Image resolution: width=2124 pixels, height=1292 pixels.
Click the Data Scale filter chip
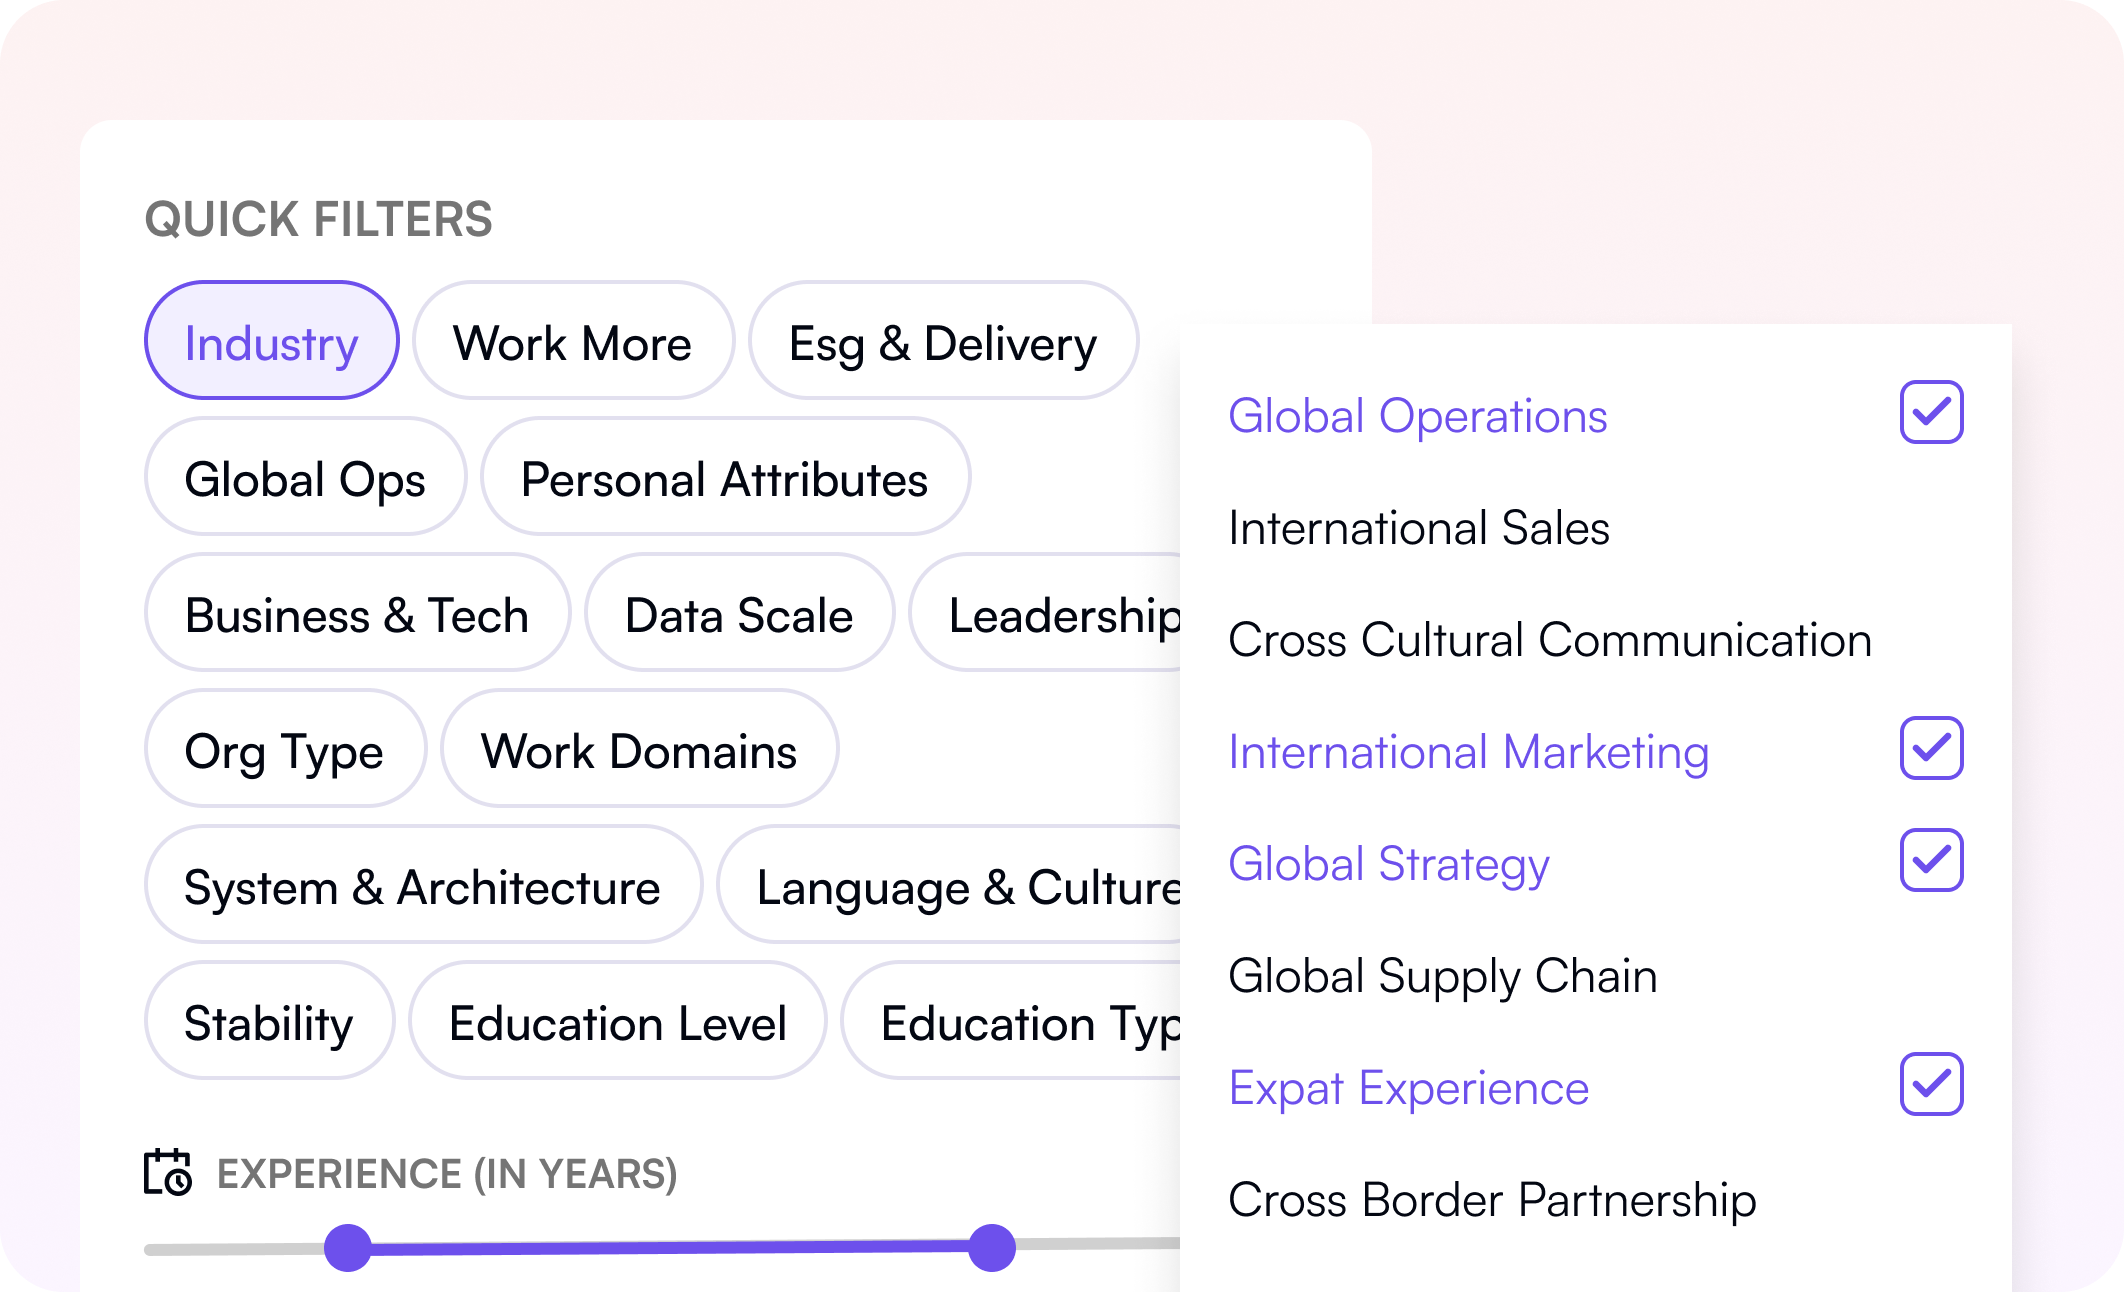pyautogui.click(x=739, y=613)
